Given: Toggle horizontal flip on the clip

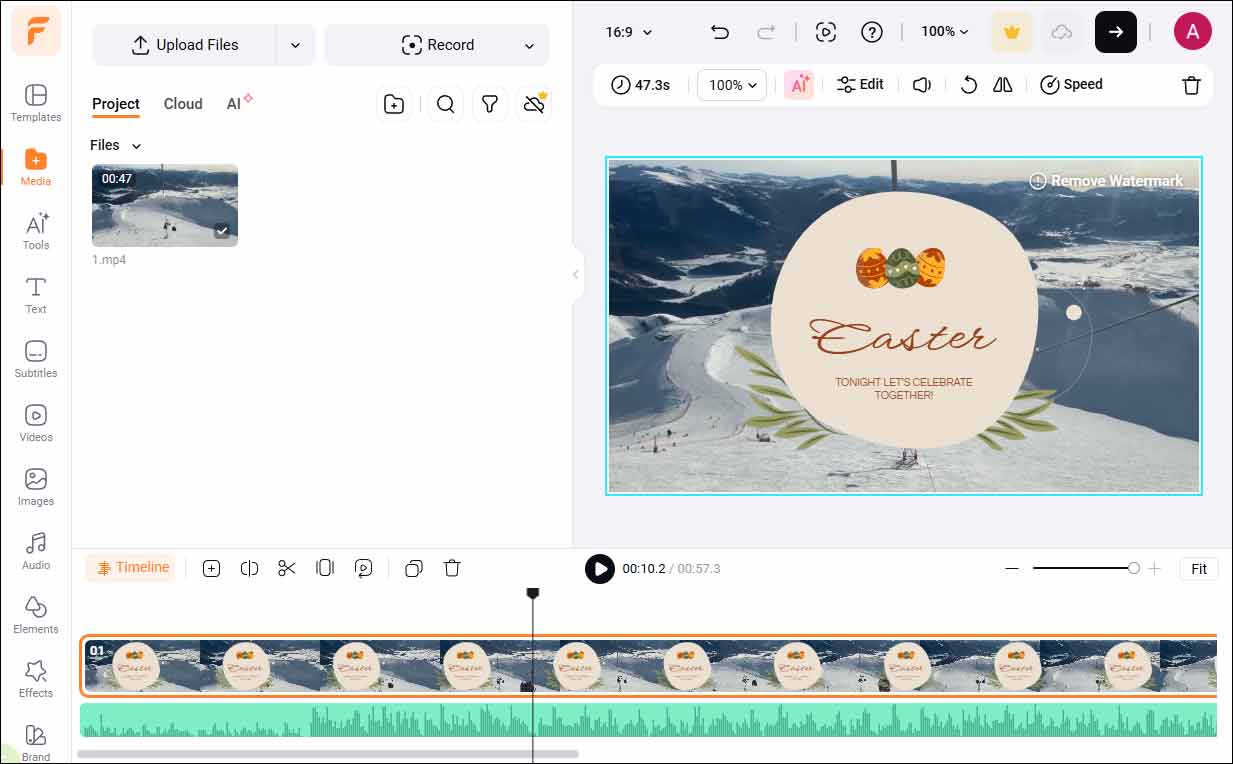Looking at the screenshot, I should tap(1003, 85).
